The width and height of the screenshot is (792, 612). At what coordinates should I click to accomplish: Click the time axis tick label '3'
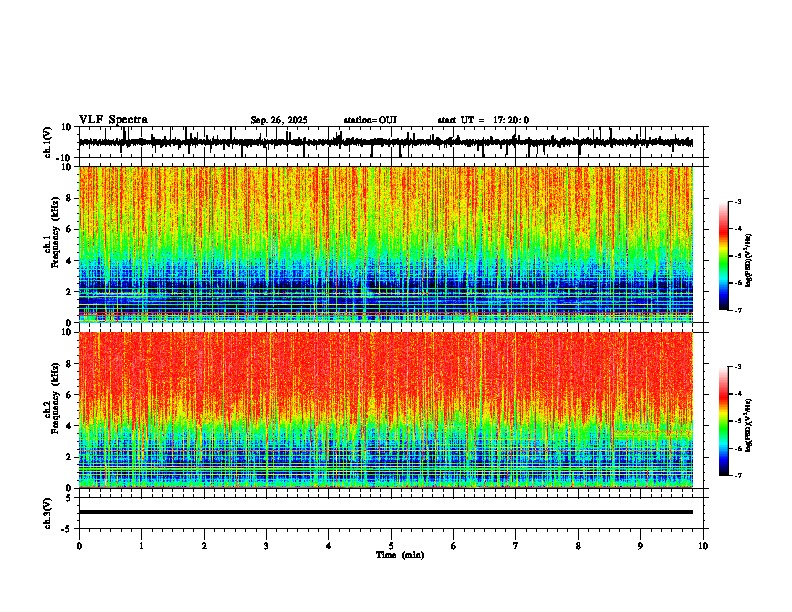pyautogui.click(x=266, y=546)
